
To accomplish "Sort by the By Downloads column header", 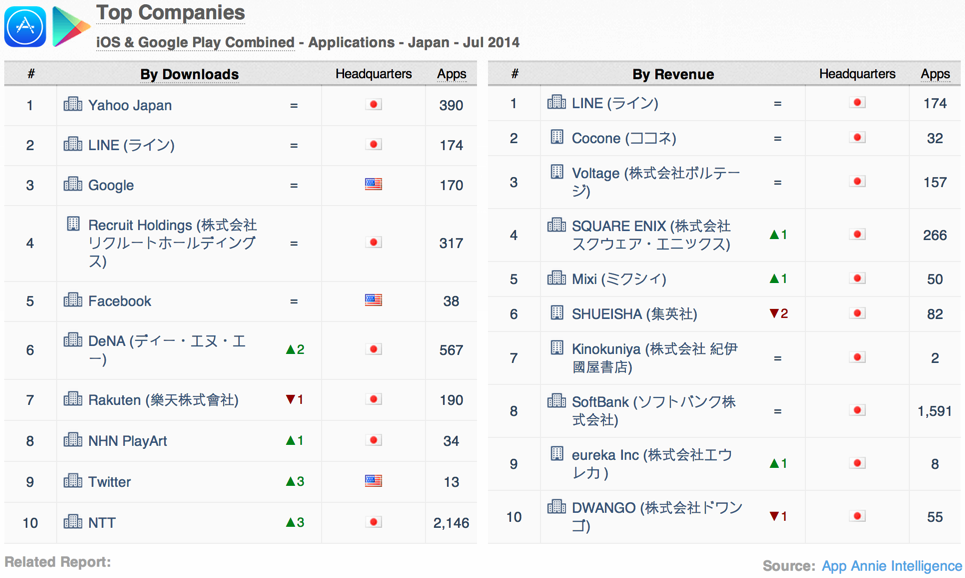I will tap(189, 74).
